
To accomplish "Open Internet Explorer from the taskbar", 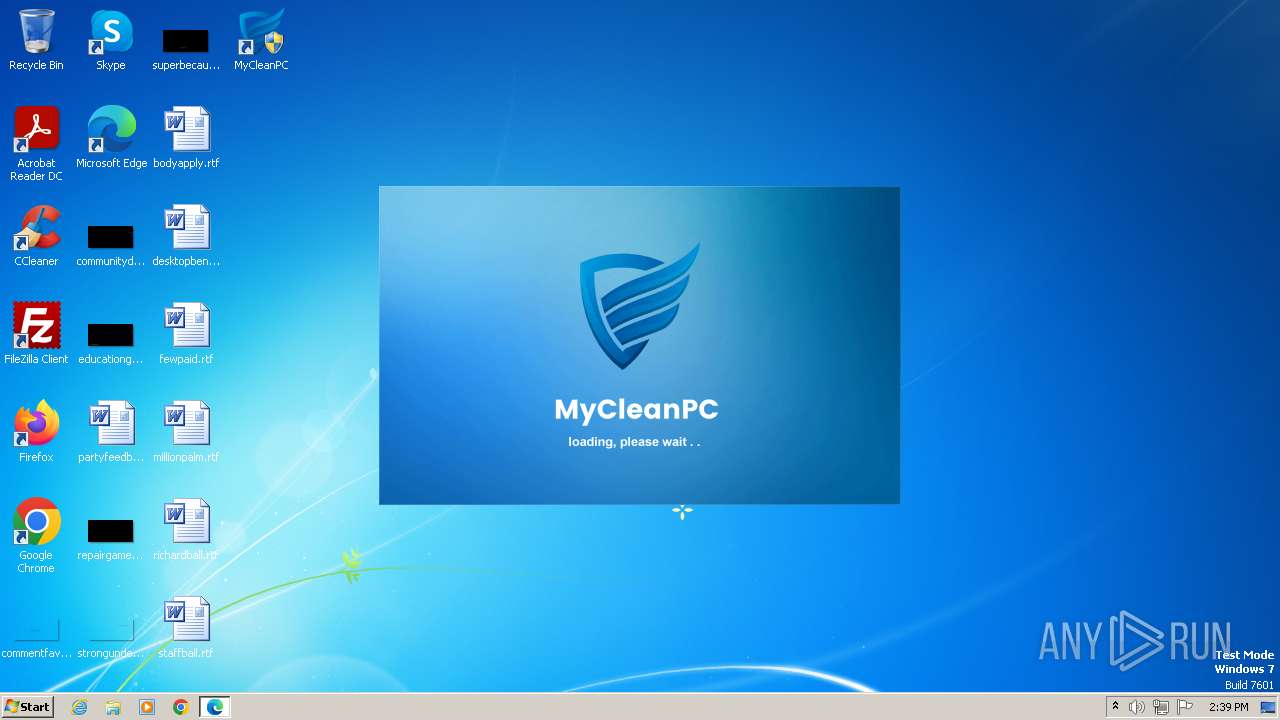I will pos(80,707).
